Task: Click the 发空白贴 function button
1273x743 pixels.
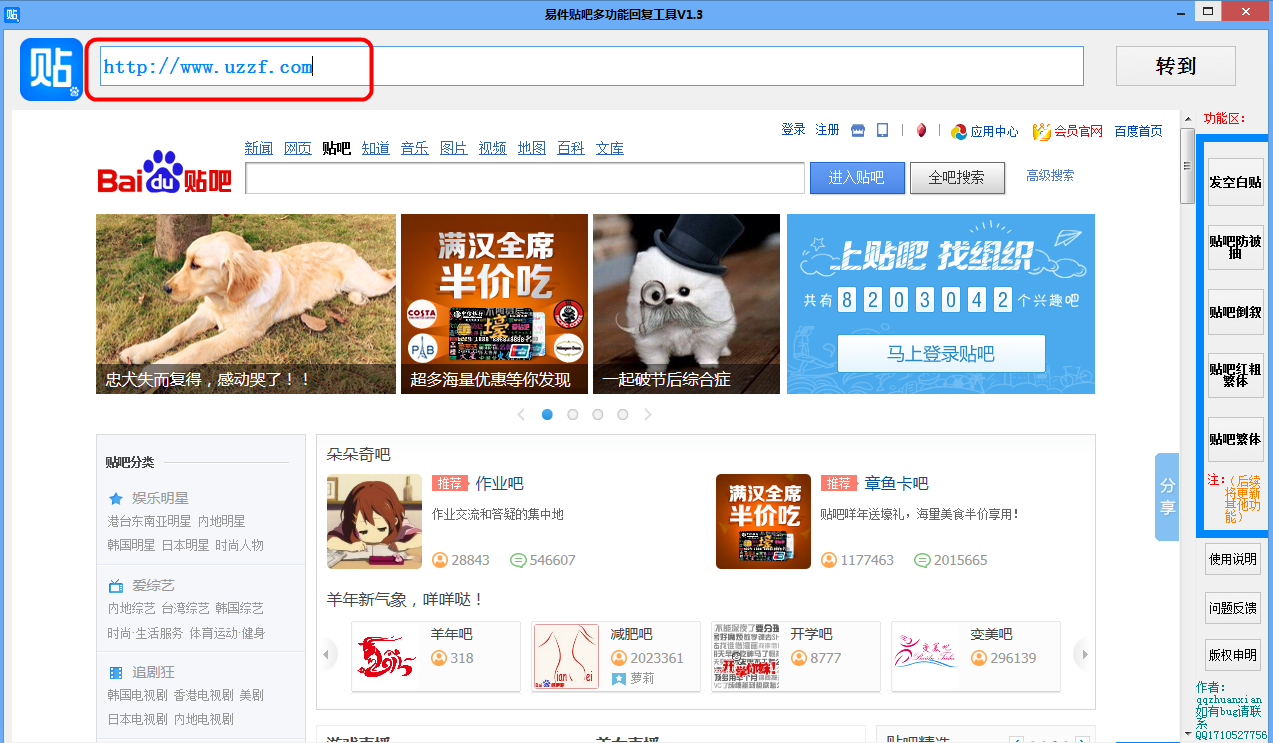Action: pos(1235,182)
